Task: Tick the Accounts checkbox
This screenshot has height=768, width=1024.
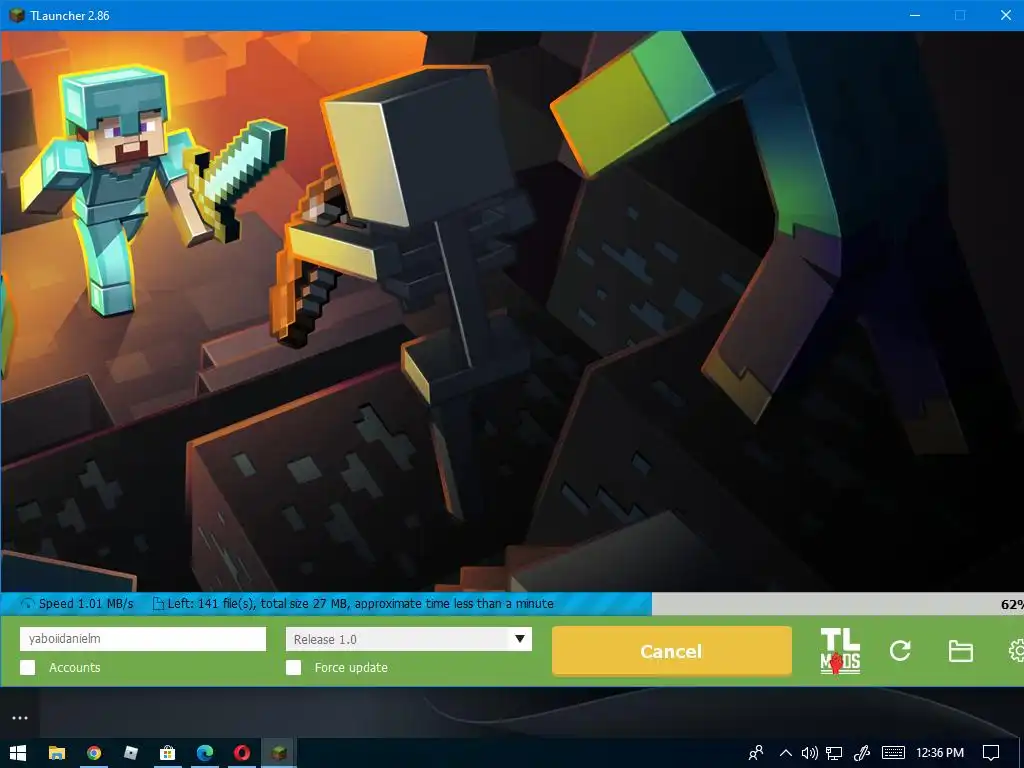Action: (27, 667)
